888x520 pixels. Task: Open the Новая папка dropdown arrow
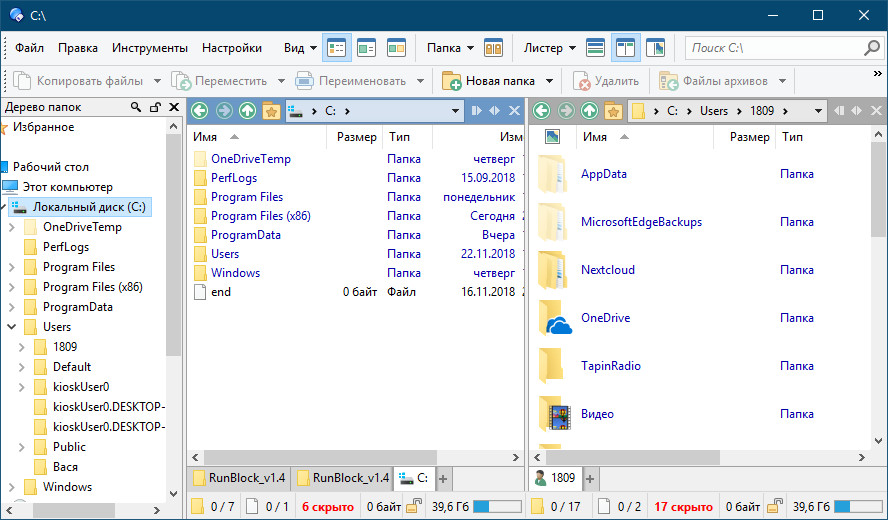point(549,81)
